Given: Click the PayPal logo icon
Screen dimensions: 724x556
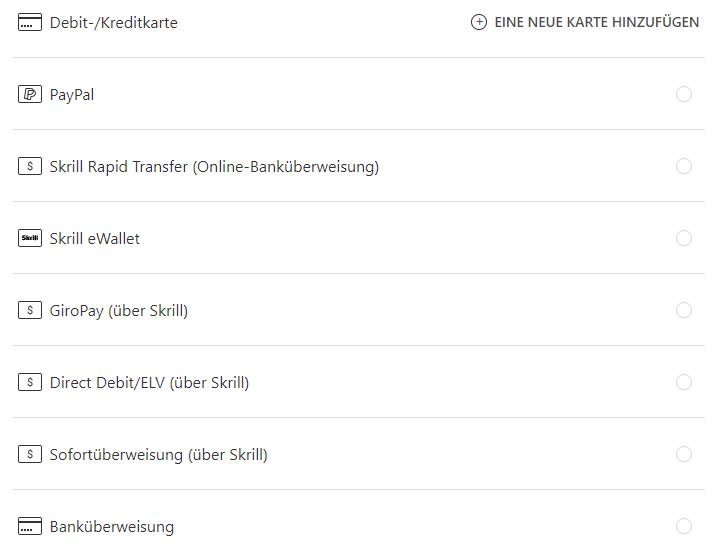Looking at the screenshot, I should (30, 94).
